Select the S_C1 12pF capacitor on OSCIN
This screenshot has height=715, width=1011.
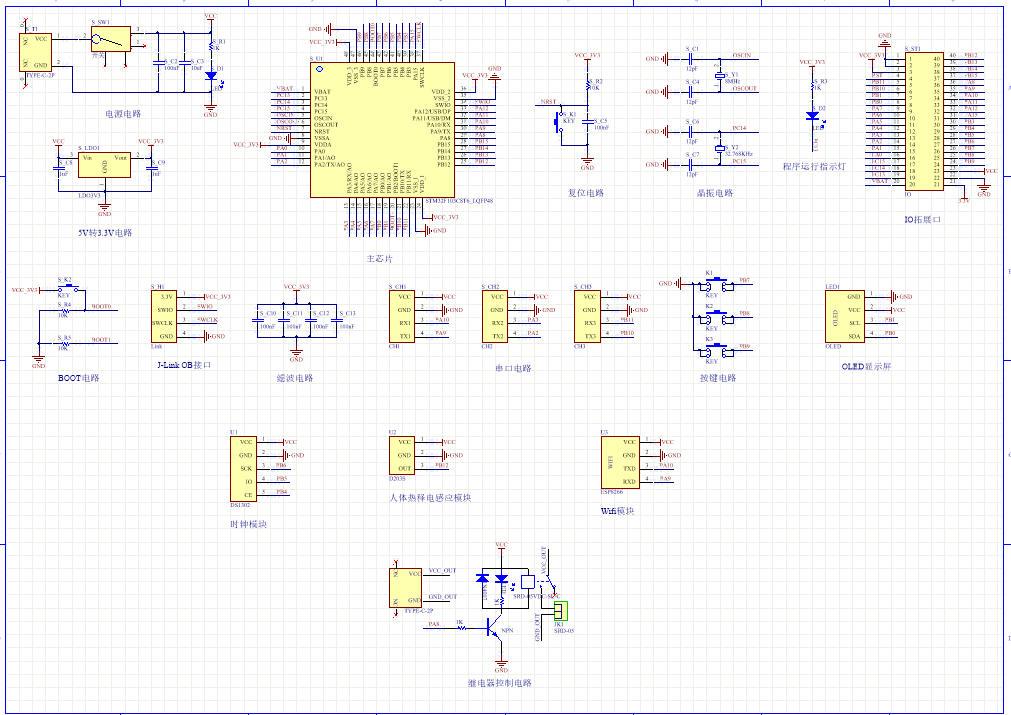[x=690, y=59]
